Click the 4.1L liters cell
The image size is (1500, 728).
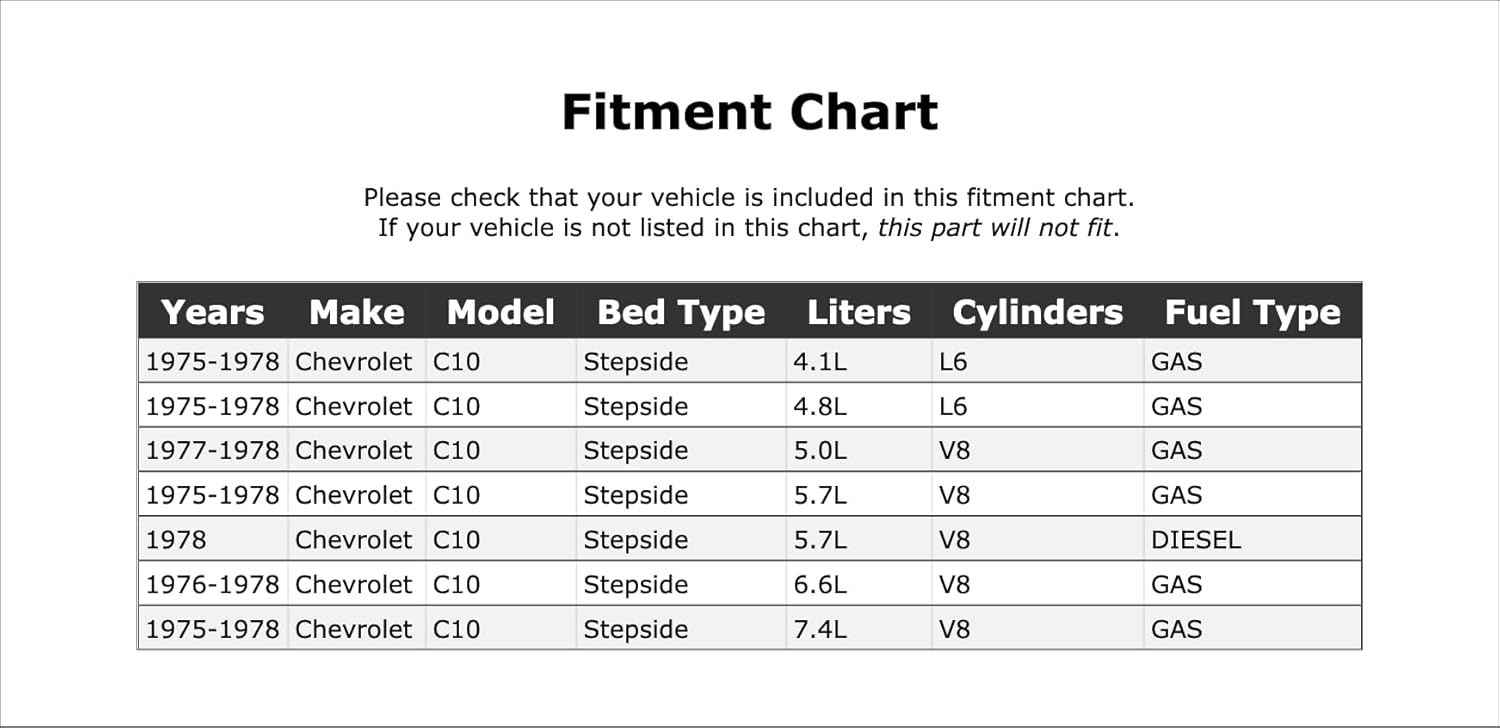[x=820, y=362]
